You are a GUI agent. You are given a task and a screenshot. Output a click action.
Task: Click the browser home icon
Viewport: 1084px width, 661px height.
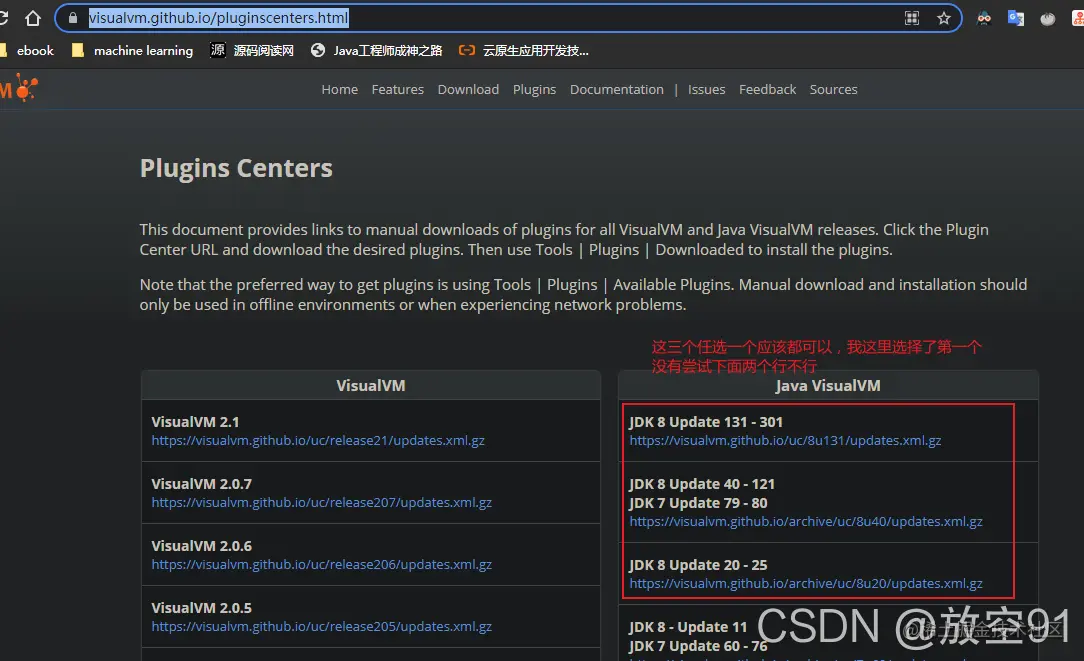32,18
